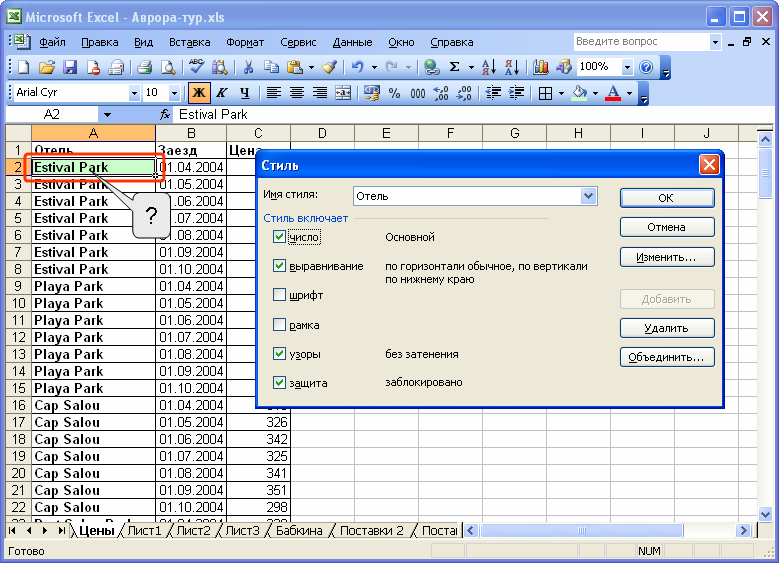Enable the 'рамка' checkbox
Viewport: 781px width, 567px height.
coord(280,325)
